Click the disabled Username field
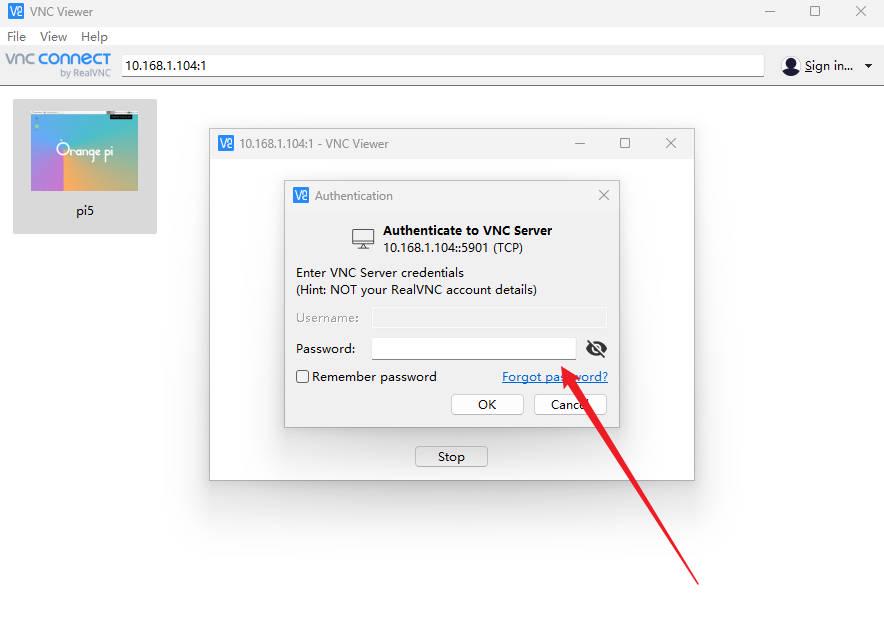This screenshot has height=628, width=884. 489,318
